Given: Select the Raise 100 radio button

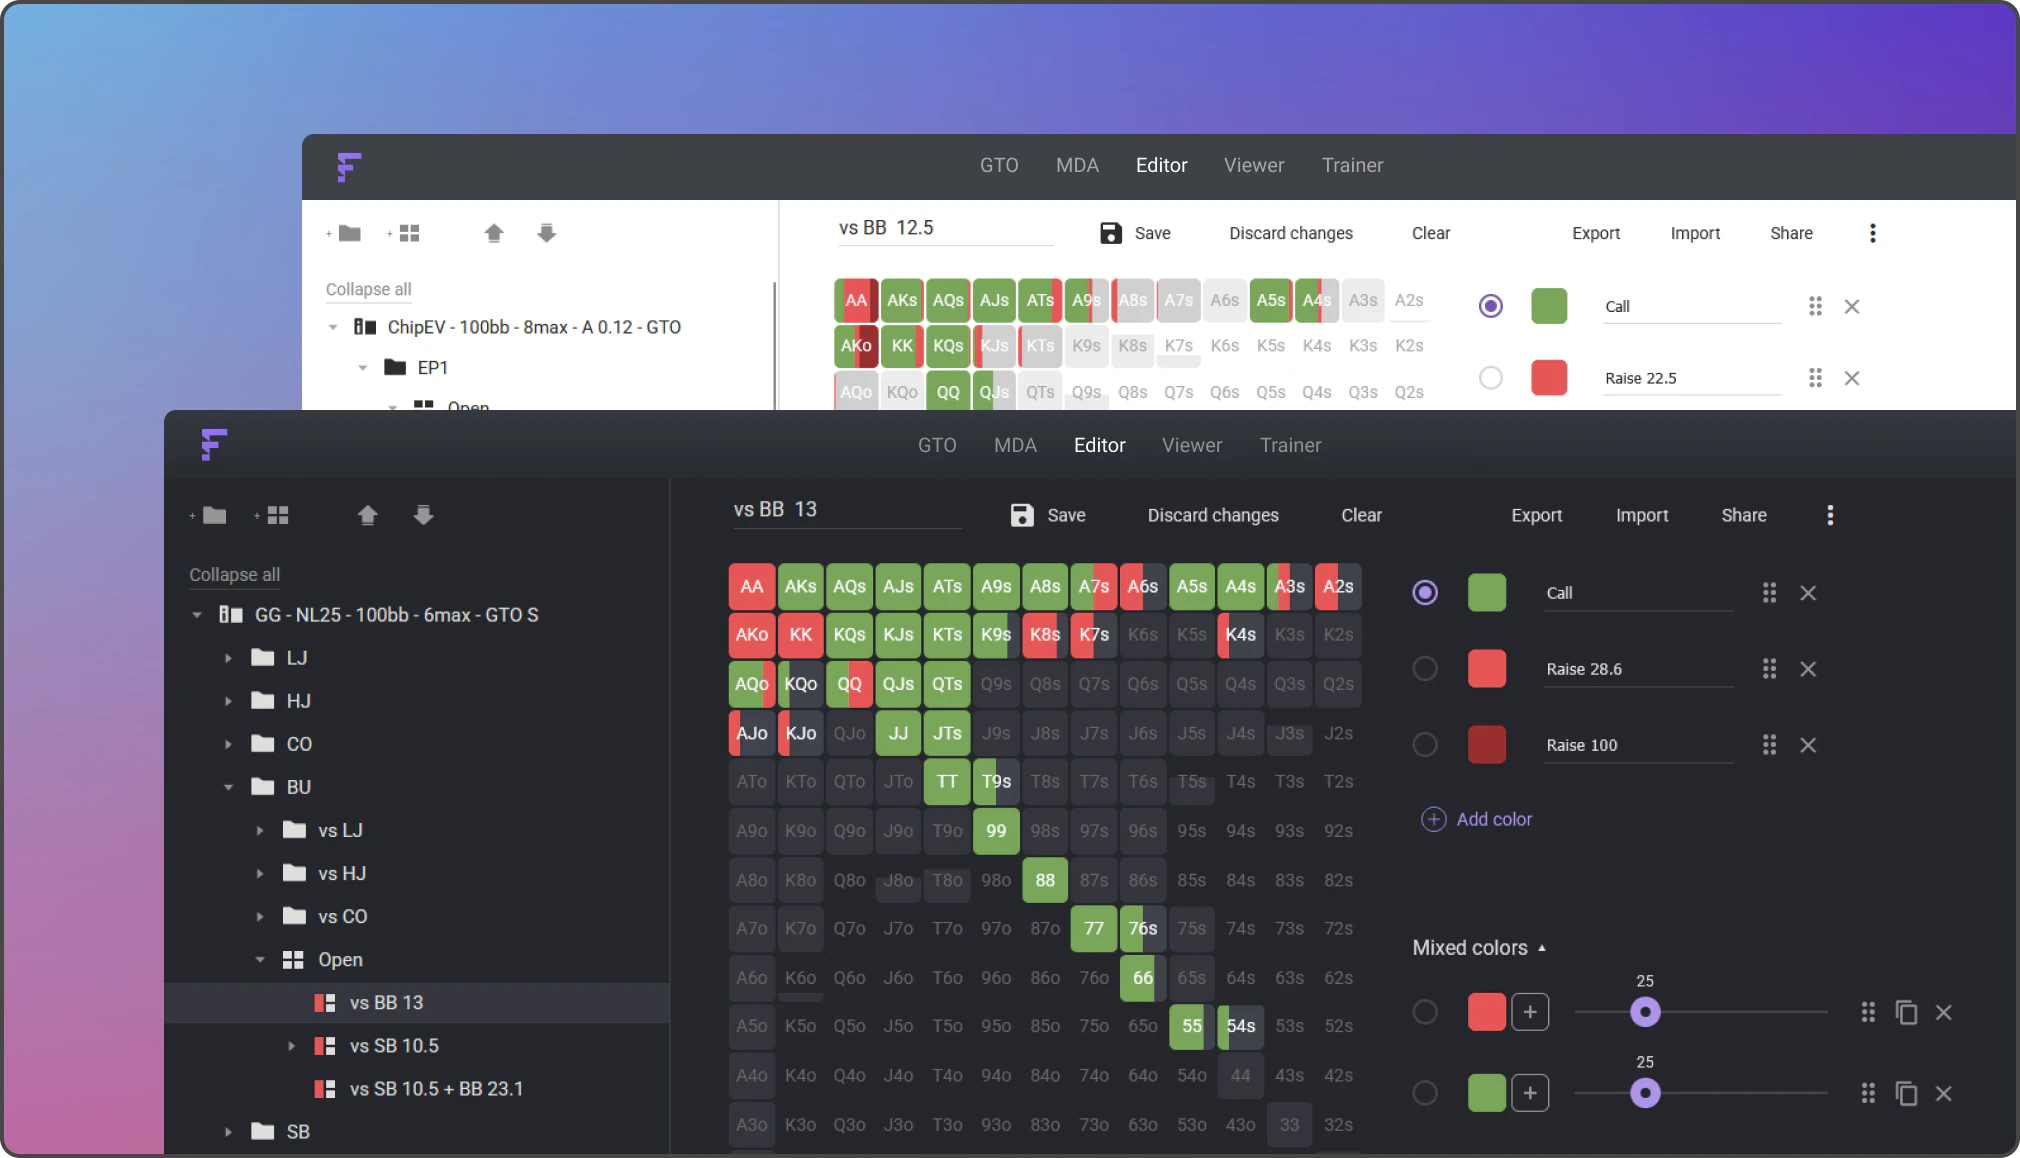Looking at the screenshot, I should pyautogui.click(x=1425, y=745).
